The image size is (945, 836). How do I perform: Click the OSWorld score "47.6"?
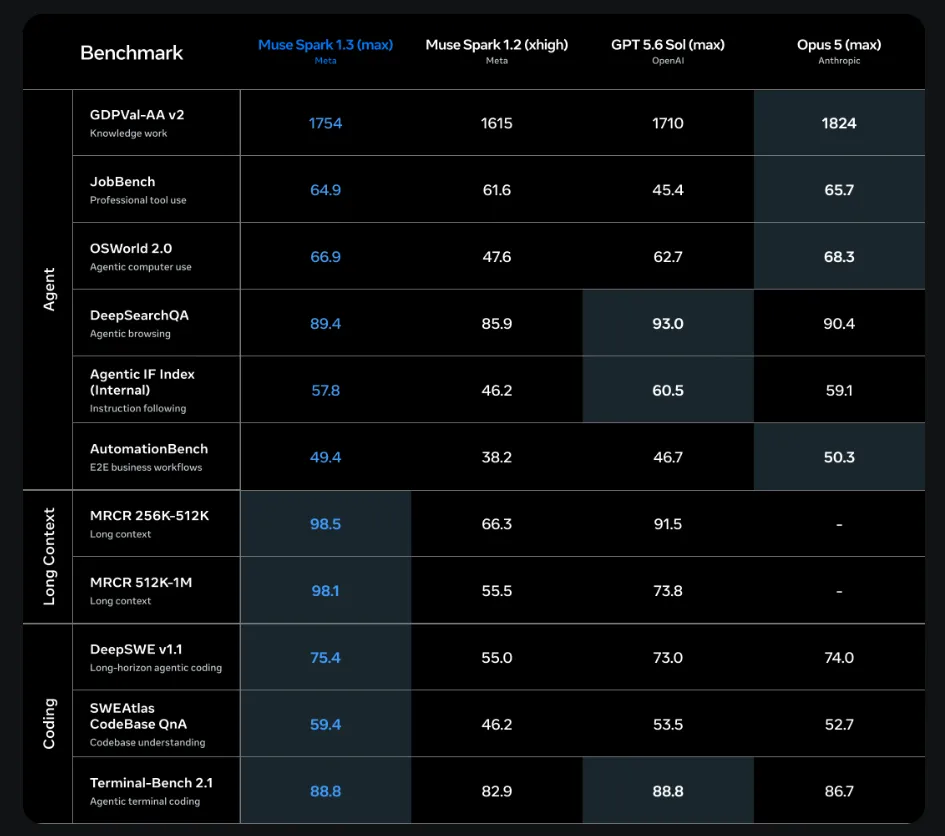(x=497, y=257)
